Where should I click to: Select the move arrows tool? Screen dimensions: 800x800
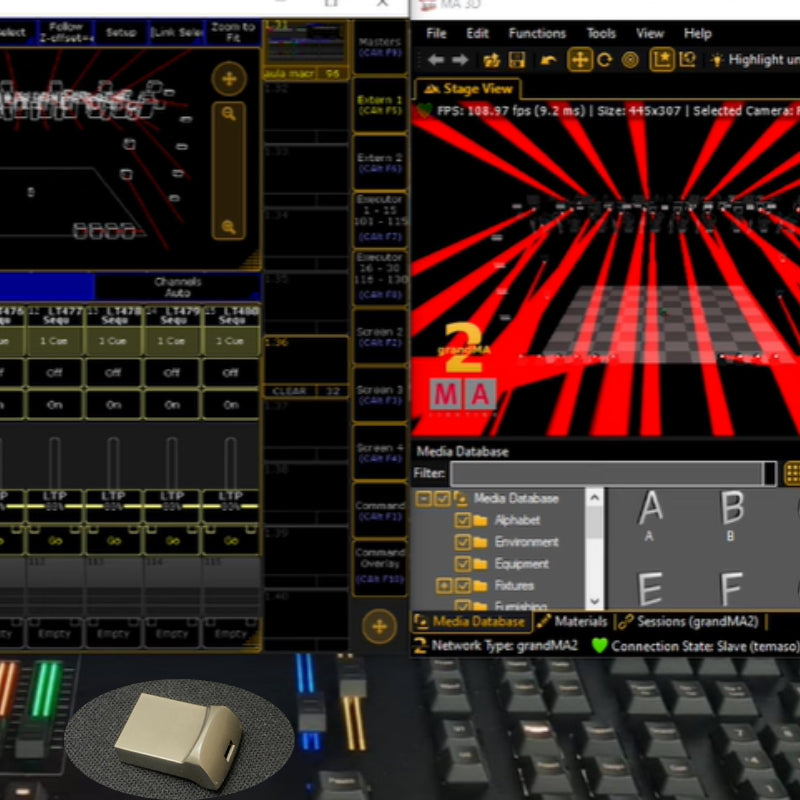580,60
